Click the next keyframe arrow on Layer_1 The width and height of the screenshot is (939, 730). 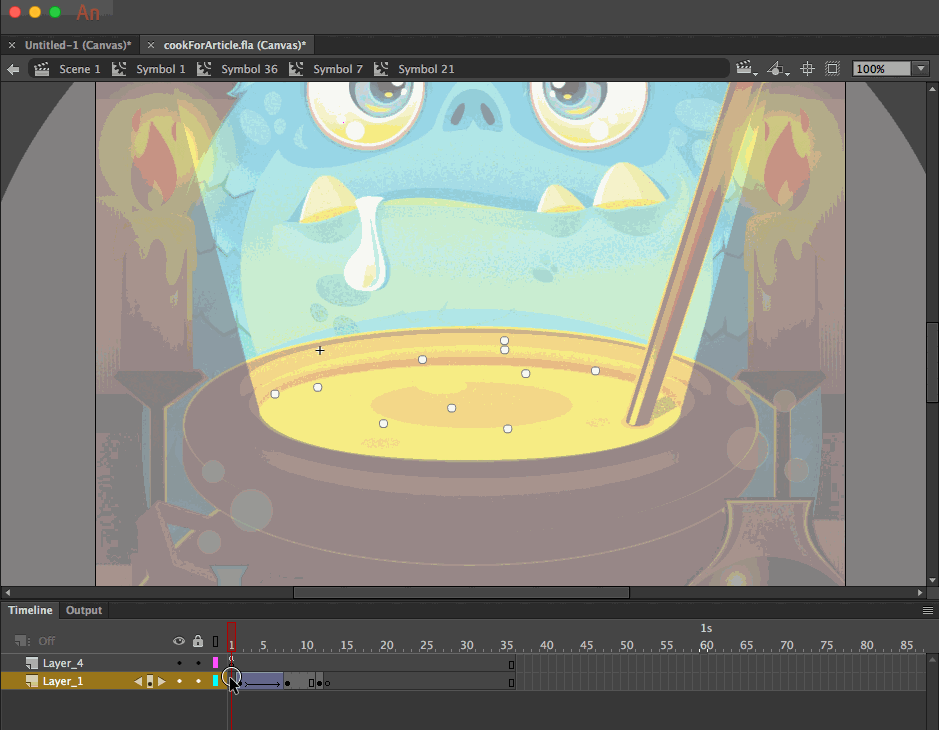(161, 681)
